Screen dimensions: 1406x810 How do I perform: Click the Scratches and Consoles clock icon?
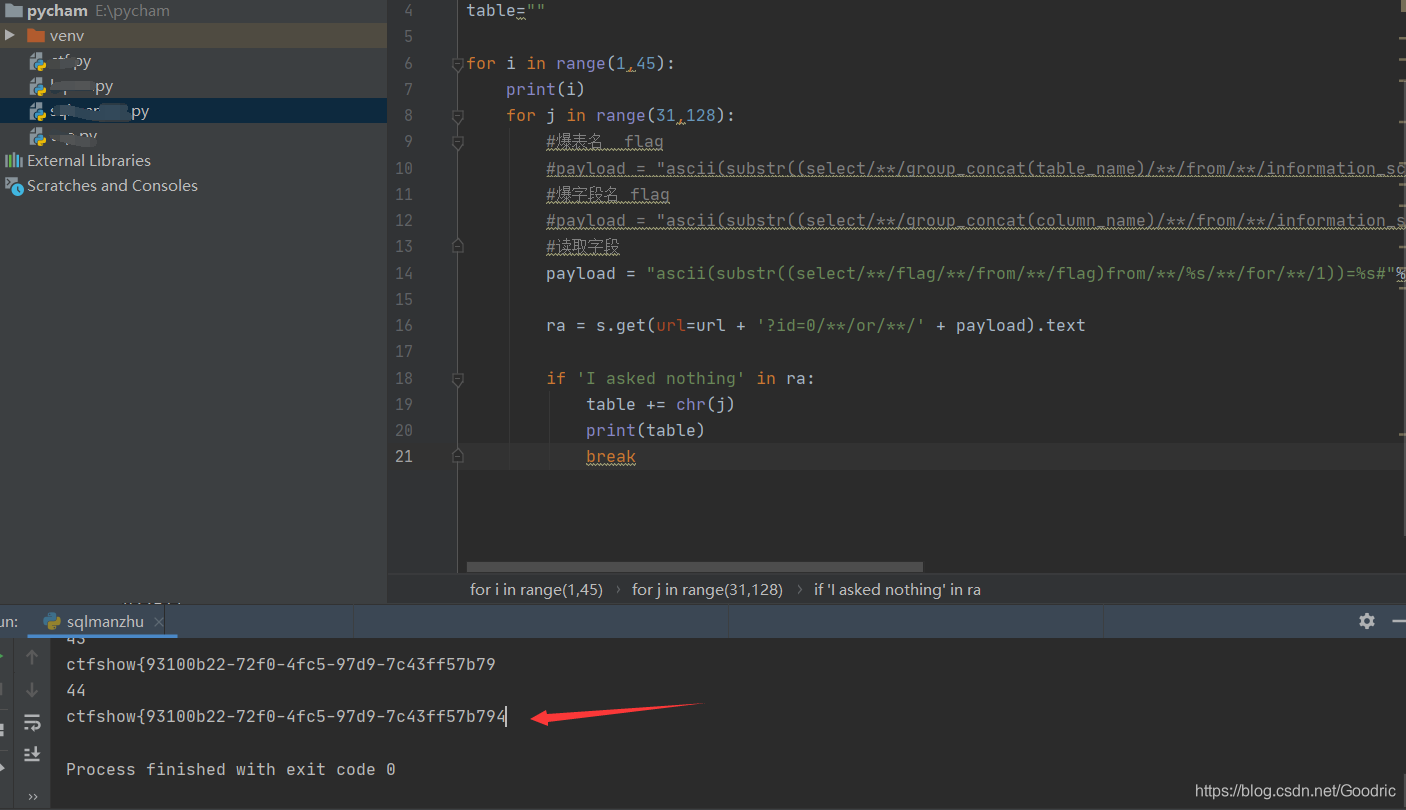[14, 185]
